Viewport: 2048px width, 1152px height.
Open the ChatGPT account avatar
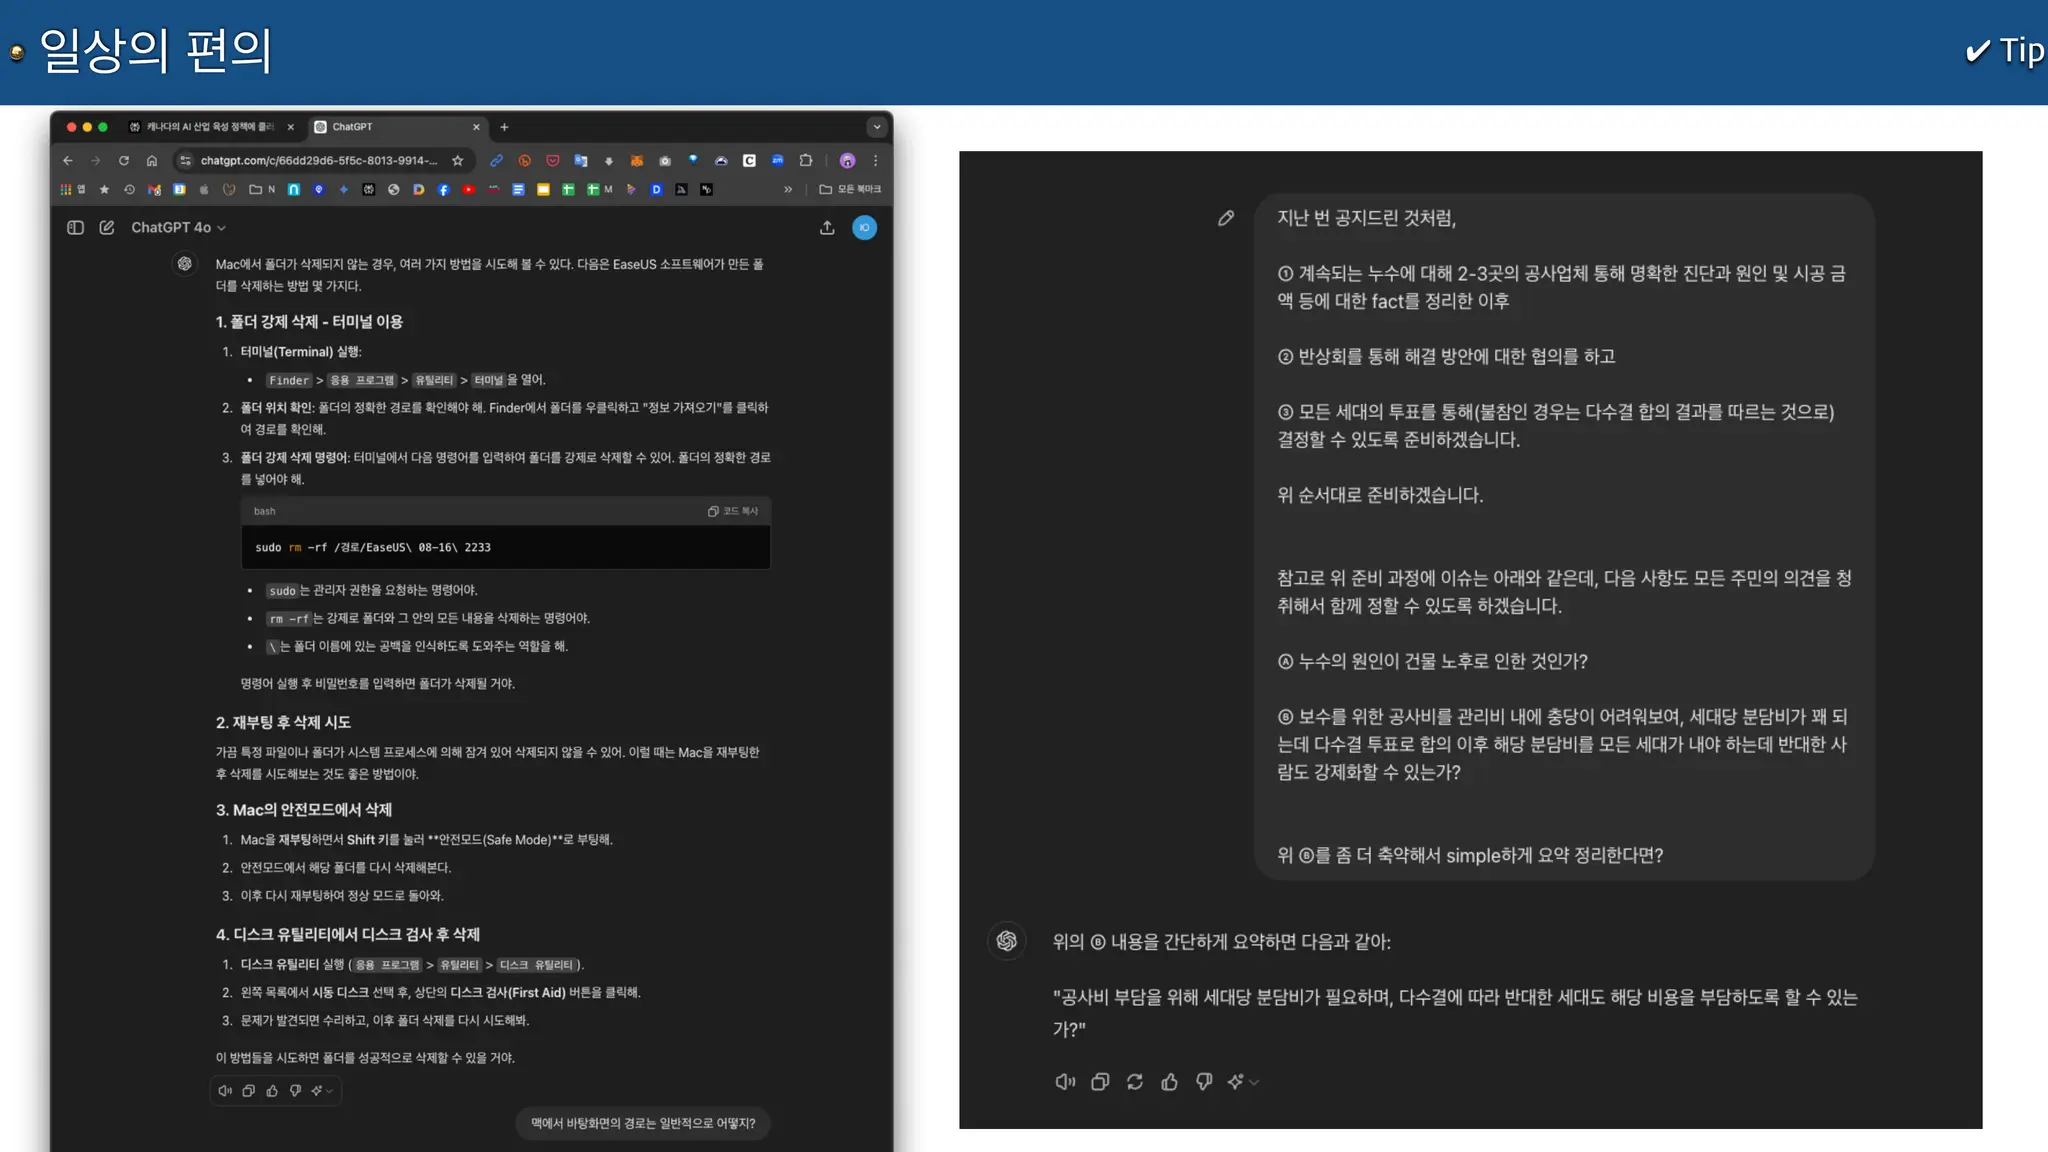point(864,227)
